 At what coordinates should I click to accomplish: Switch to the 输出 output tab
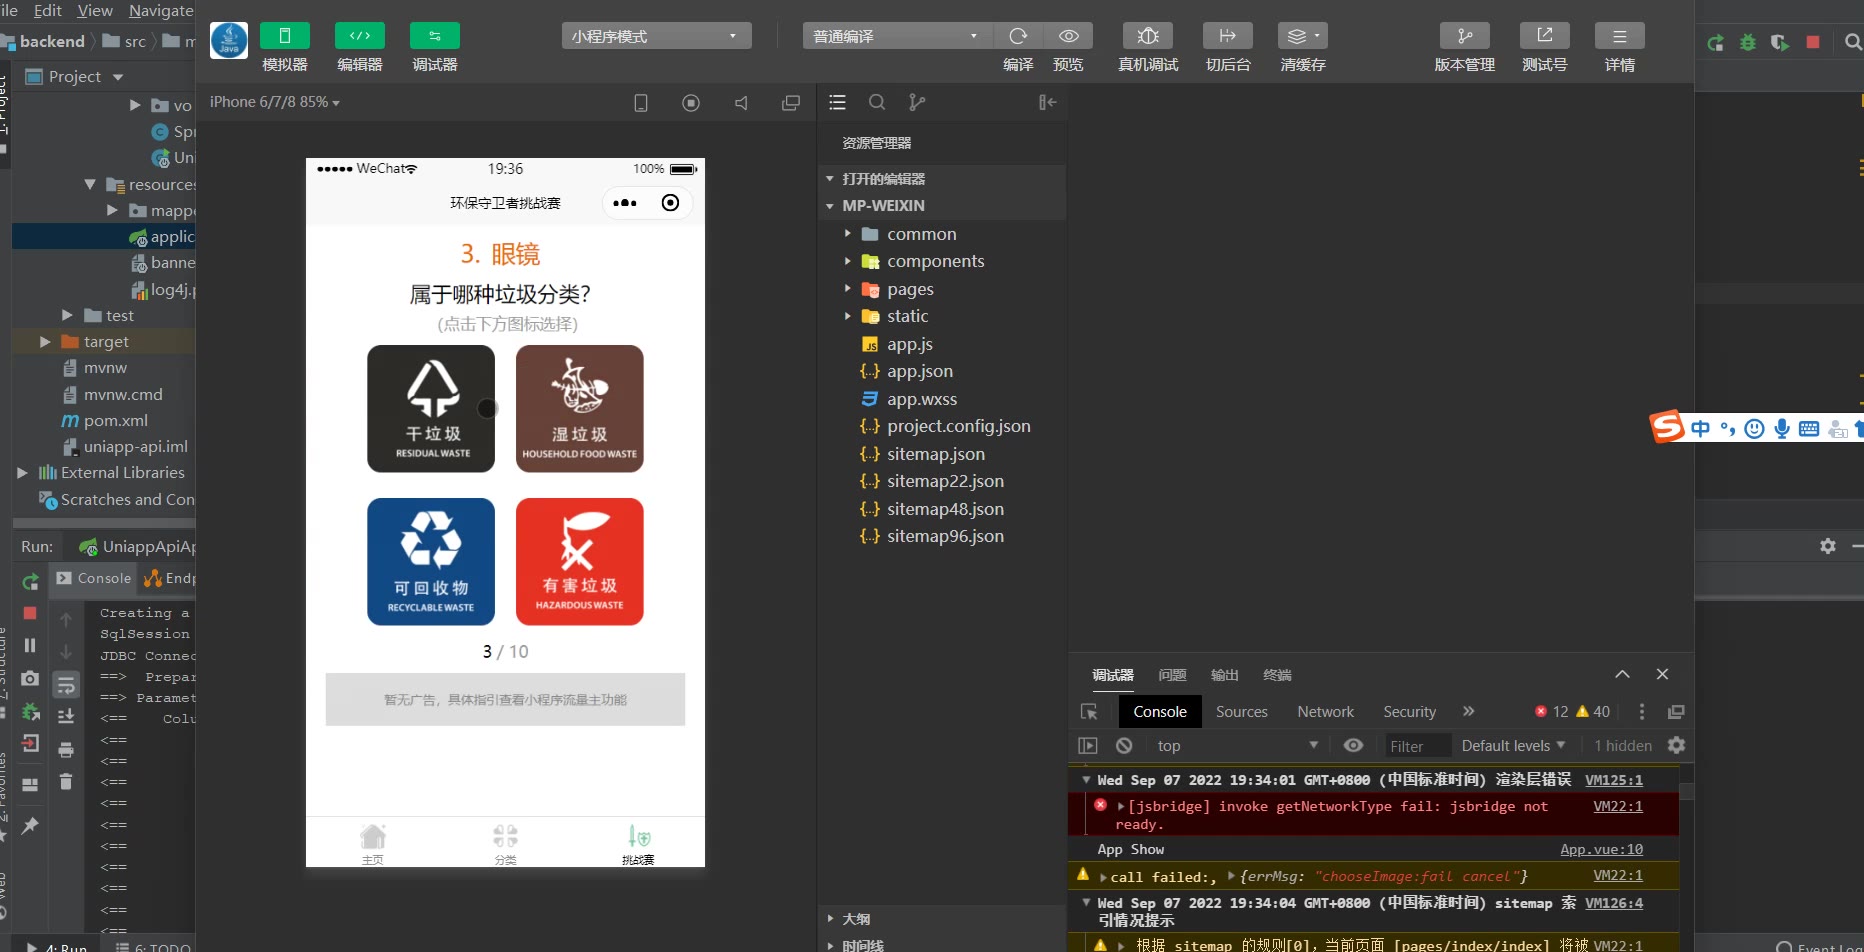click(x=1224, y=675)
